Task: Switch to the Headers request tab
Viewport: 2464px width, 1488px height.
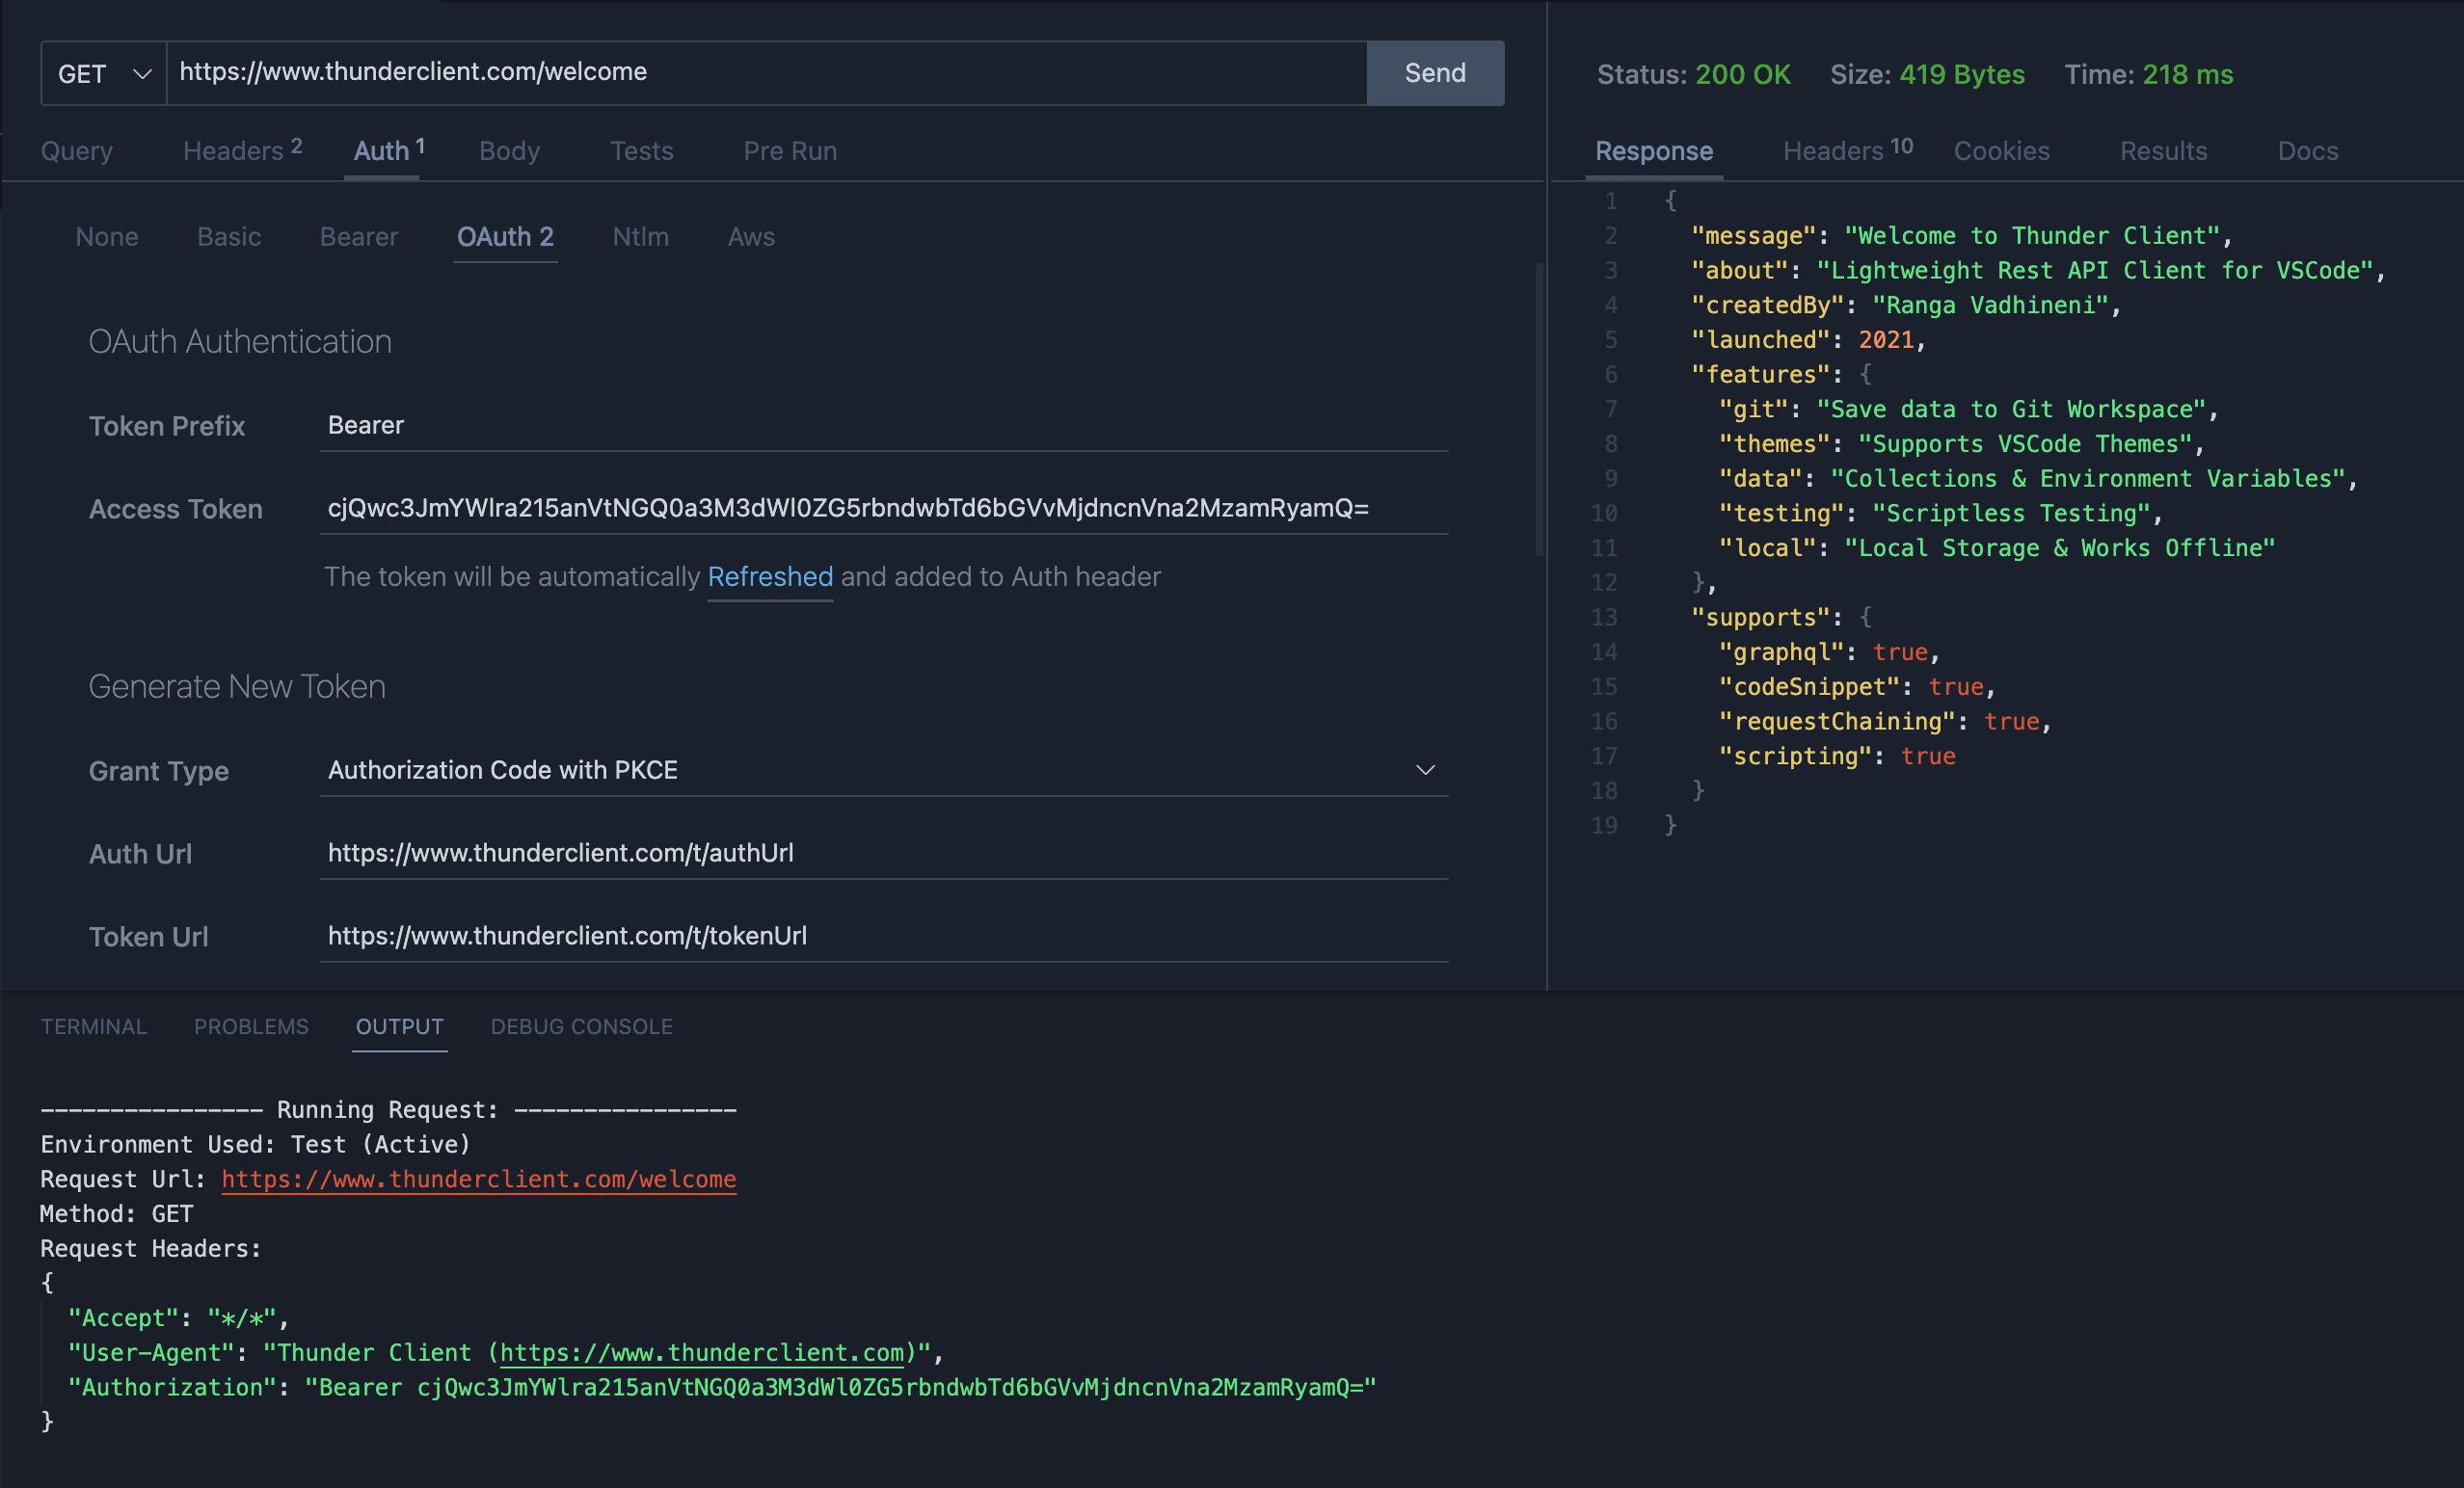Action: coord(232,151)
